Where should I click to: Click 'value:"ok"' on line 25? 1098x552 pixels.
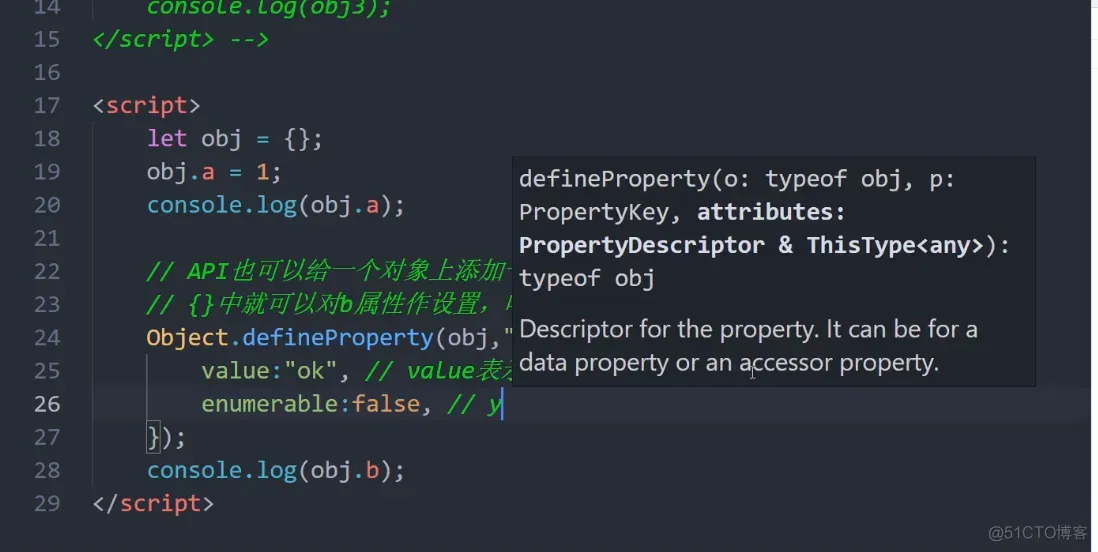click(x=269, y=371)
